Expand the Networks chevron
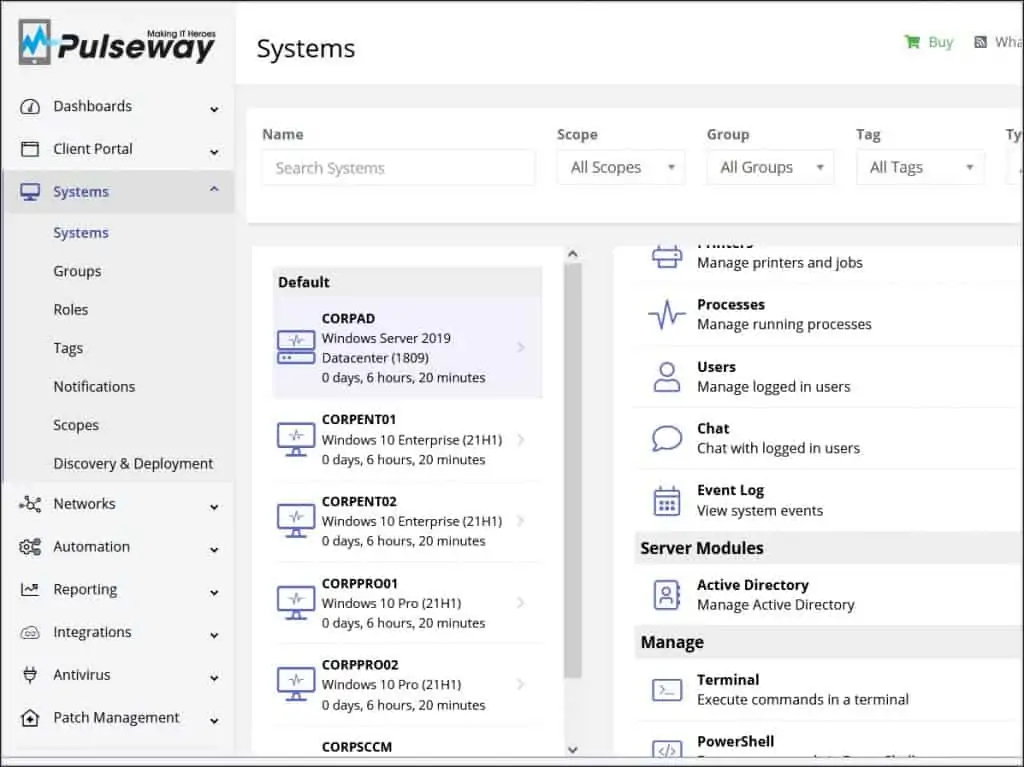Screen dimensions: 1024x767 pyautogui.click(x=214, y=507)
